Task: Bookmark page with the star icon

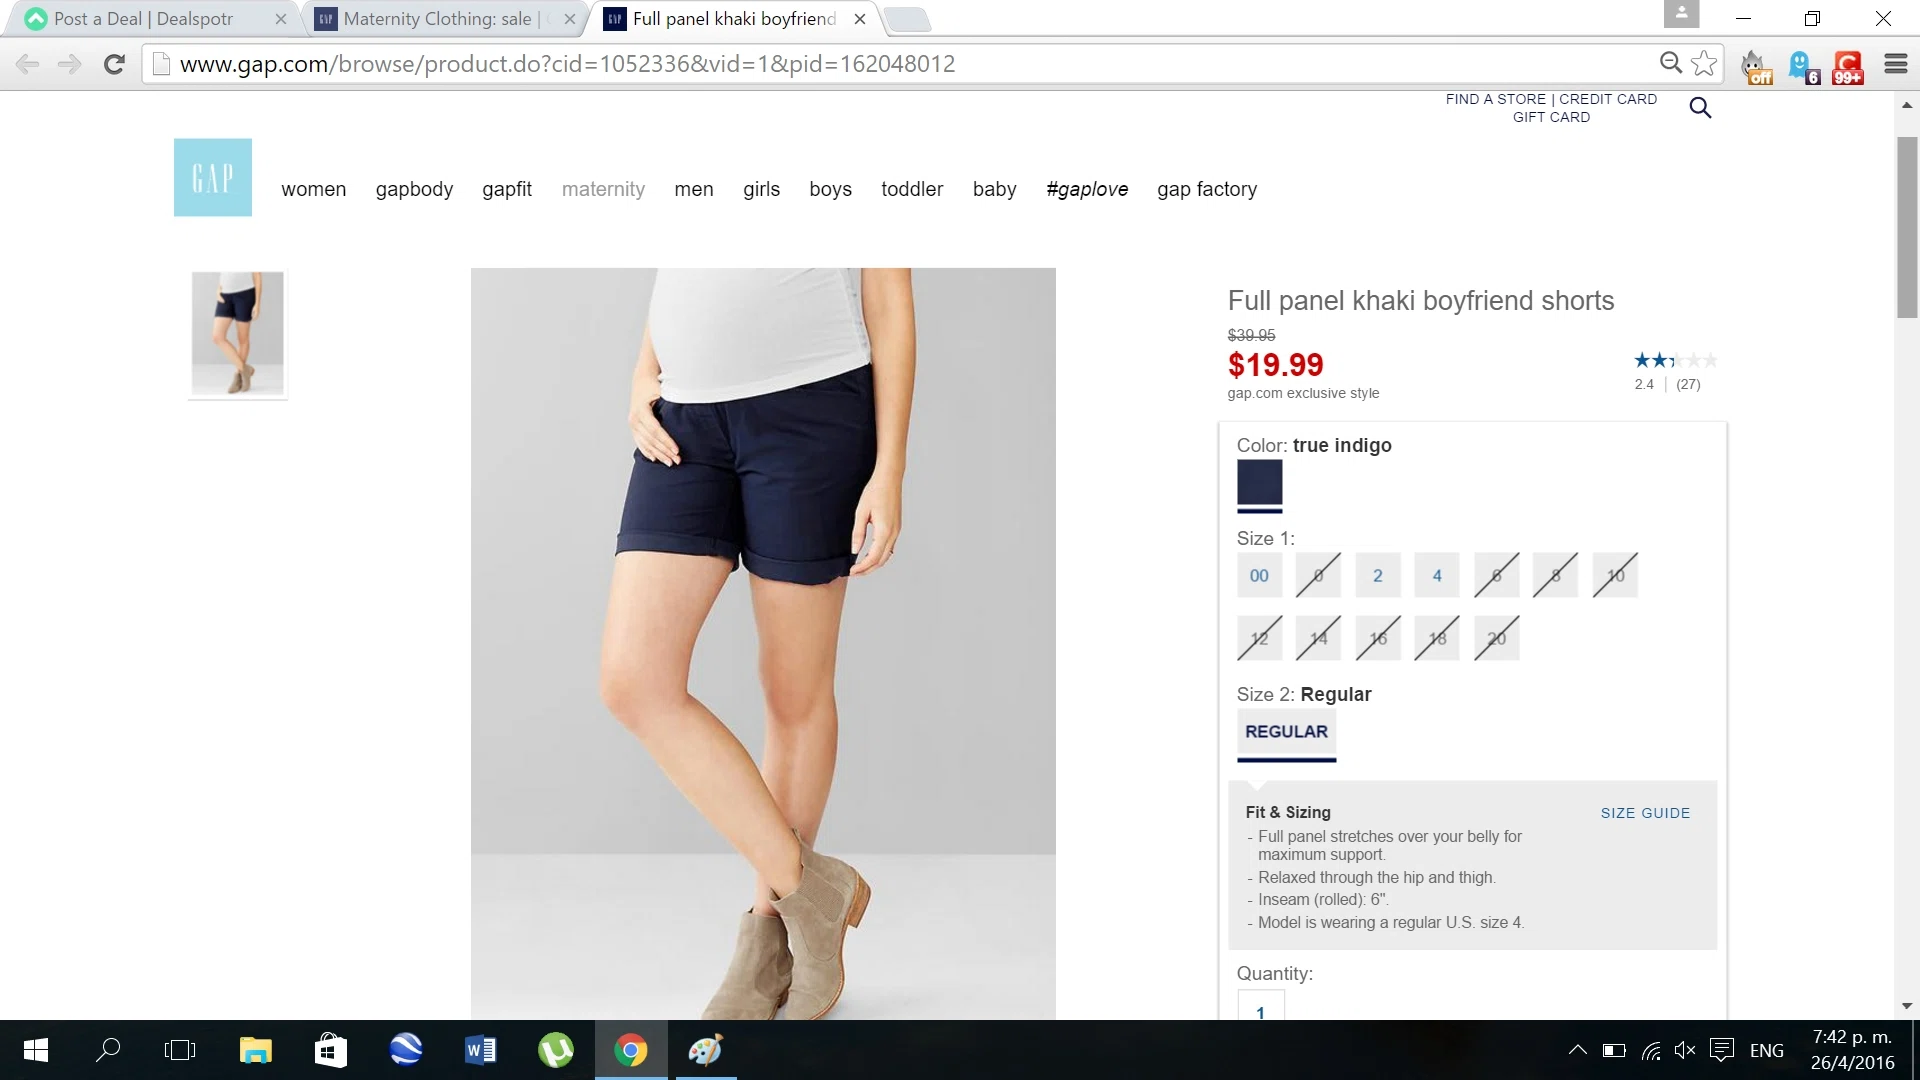Action: click(1704, 64)
